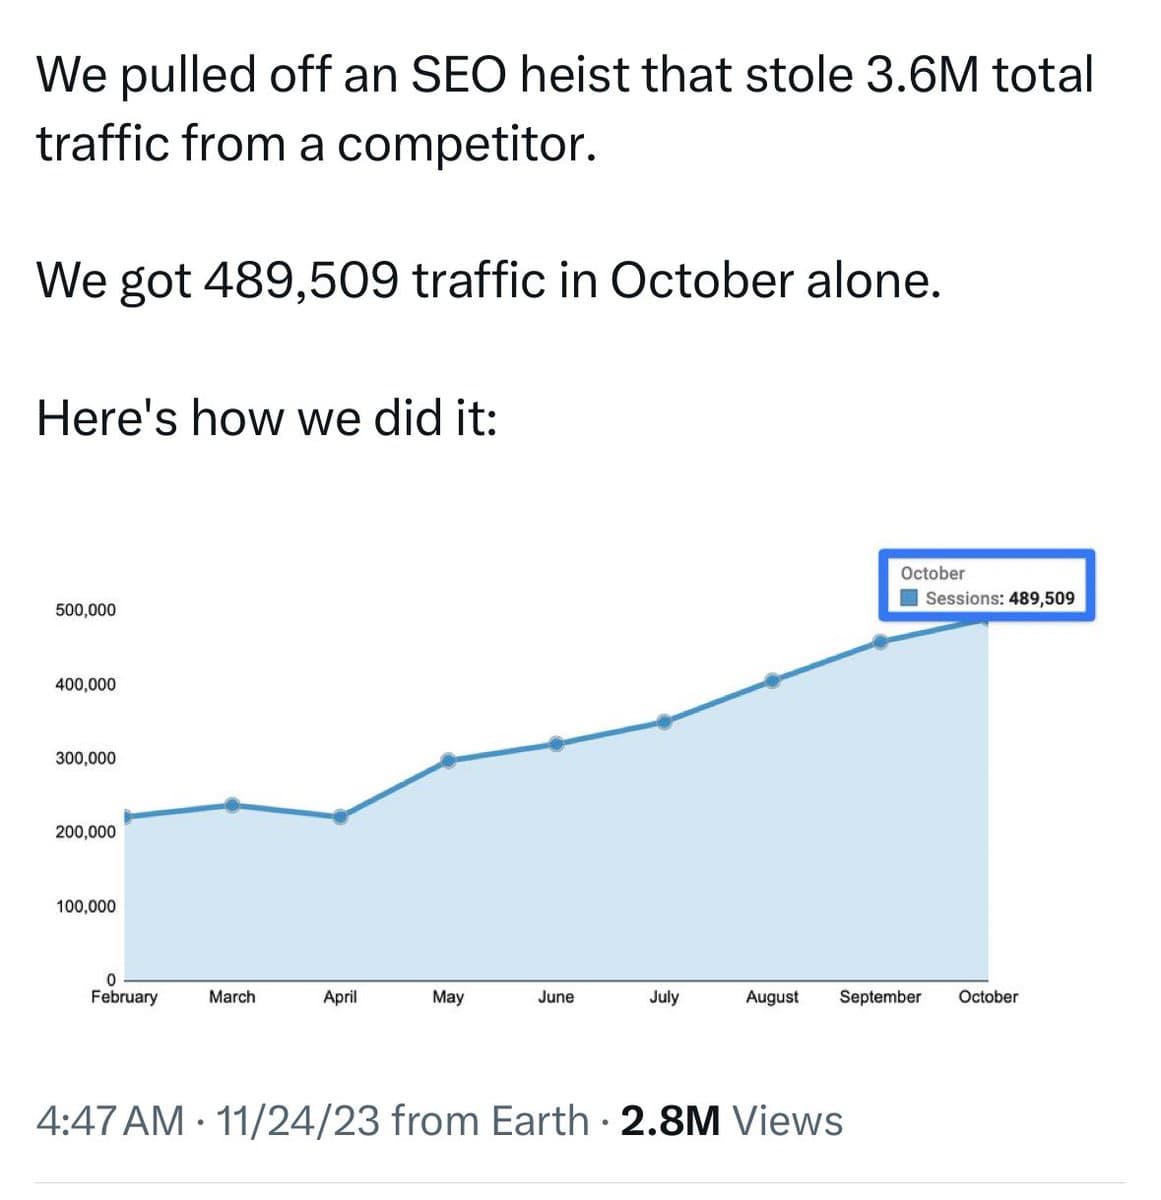Click the October tooltip box
The height and width of the screenshot is (1200, 1161).
pos(986,585)
